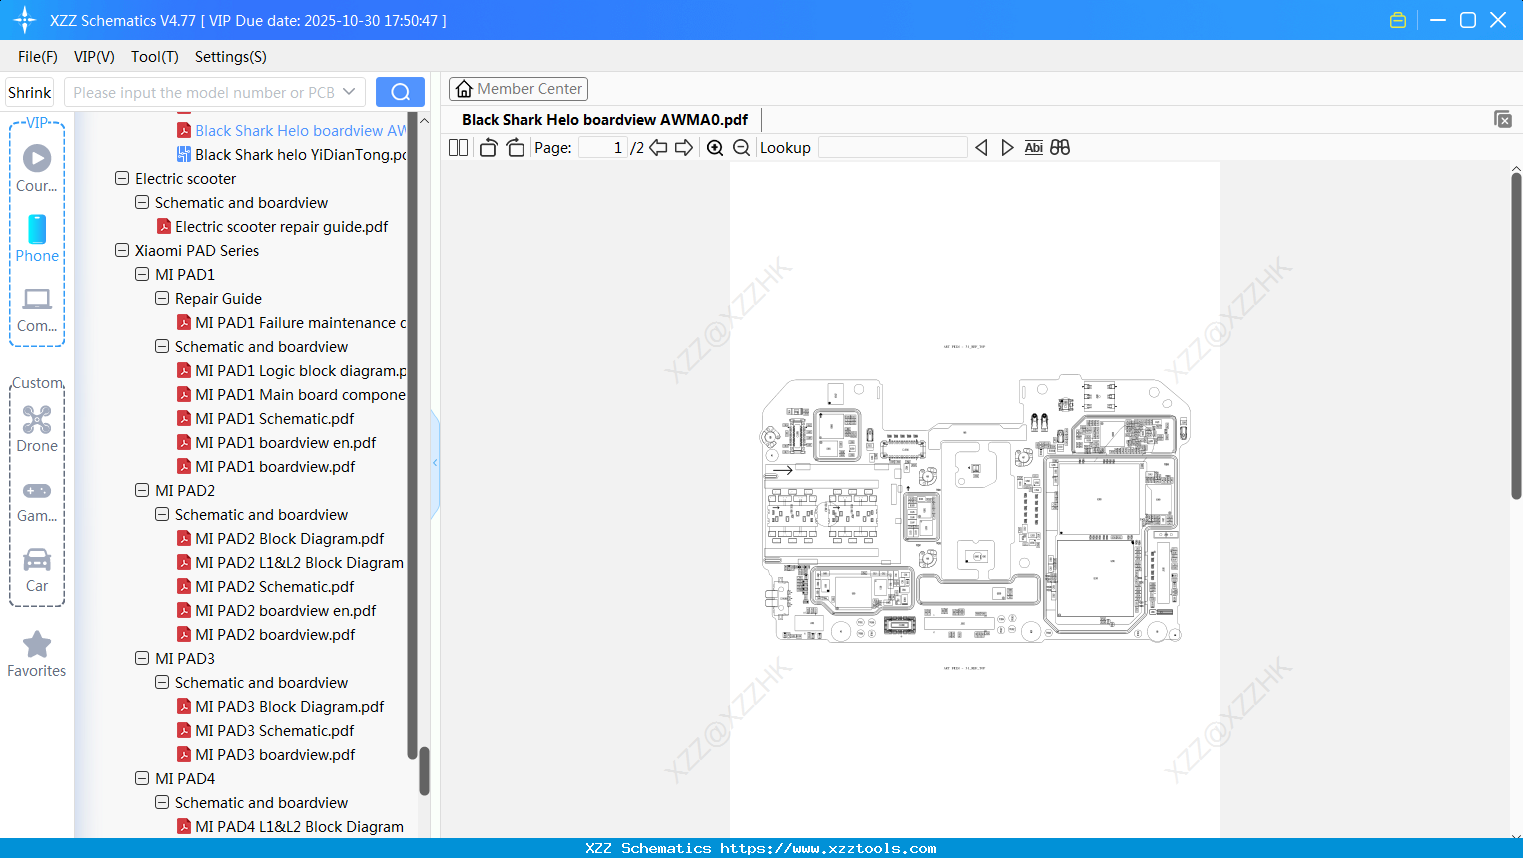Open the MI PAD2 Block Diagram.pdf file
Screen dimensions: 1523x858
point(290,539)
